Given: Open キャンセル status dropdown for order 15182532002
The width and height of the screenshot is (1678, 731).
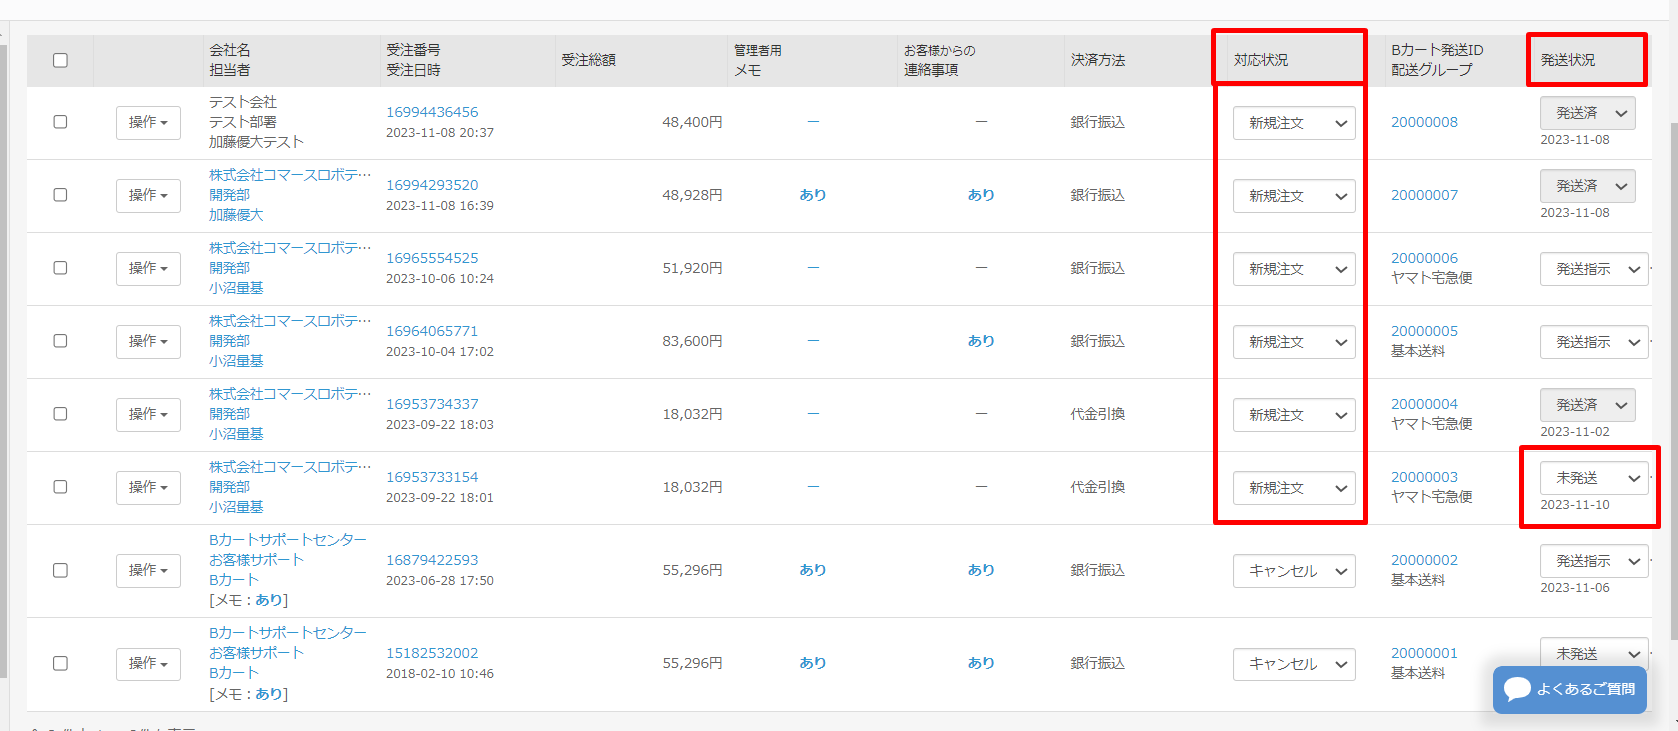Looking at the screenshot, I should coord(1294,664).
